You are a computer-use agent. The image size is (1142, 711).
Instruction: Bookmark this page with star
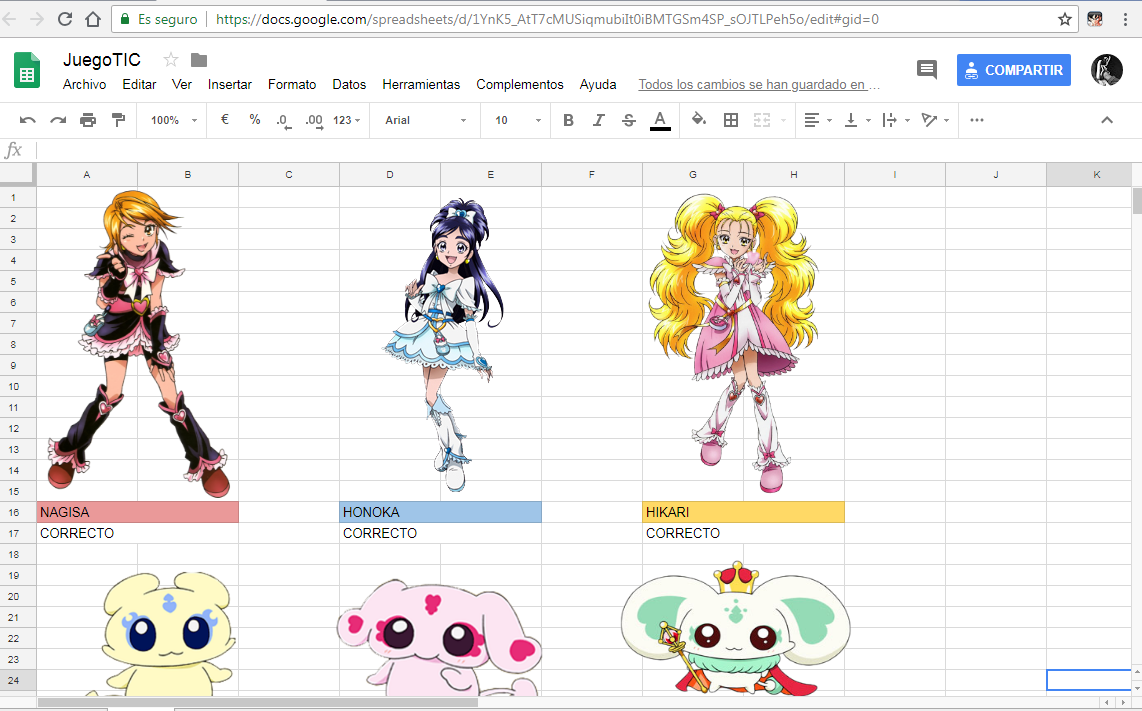tap(1065, 19)
